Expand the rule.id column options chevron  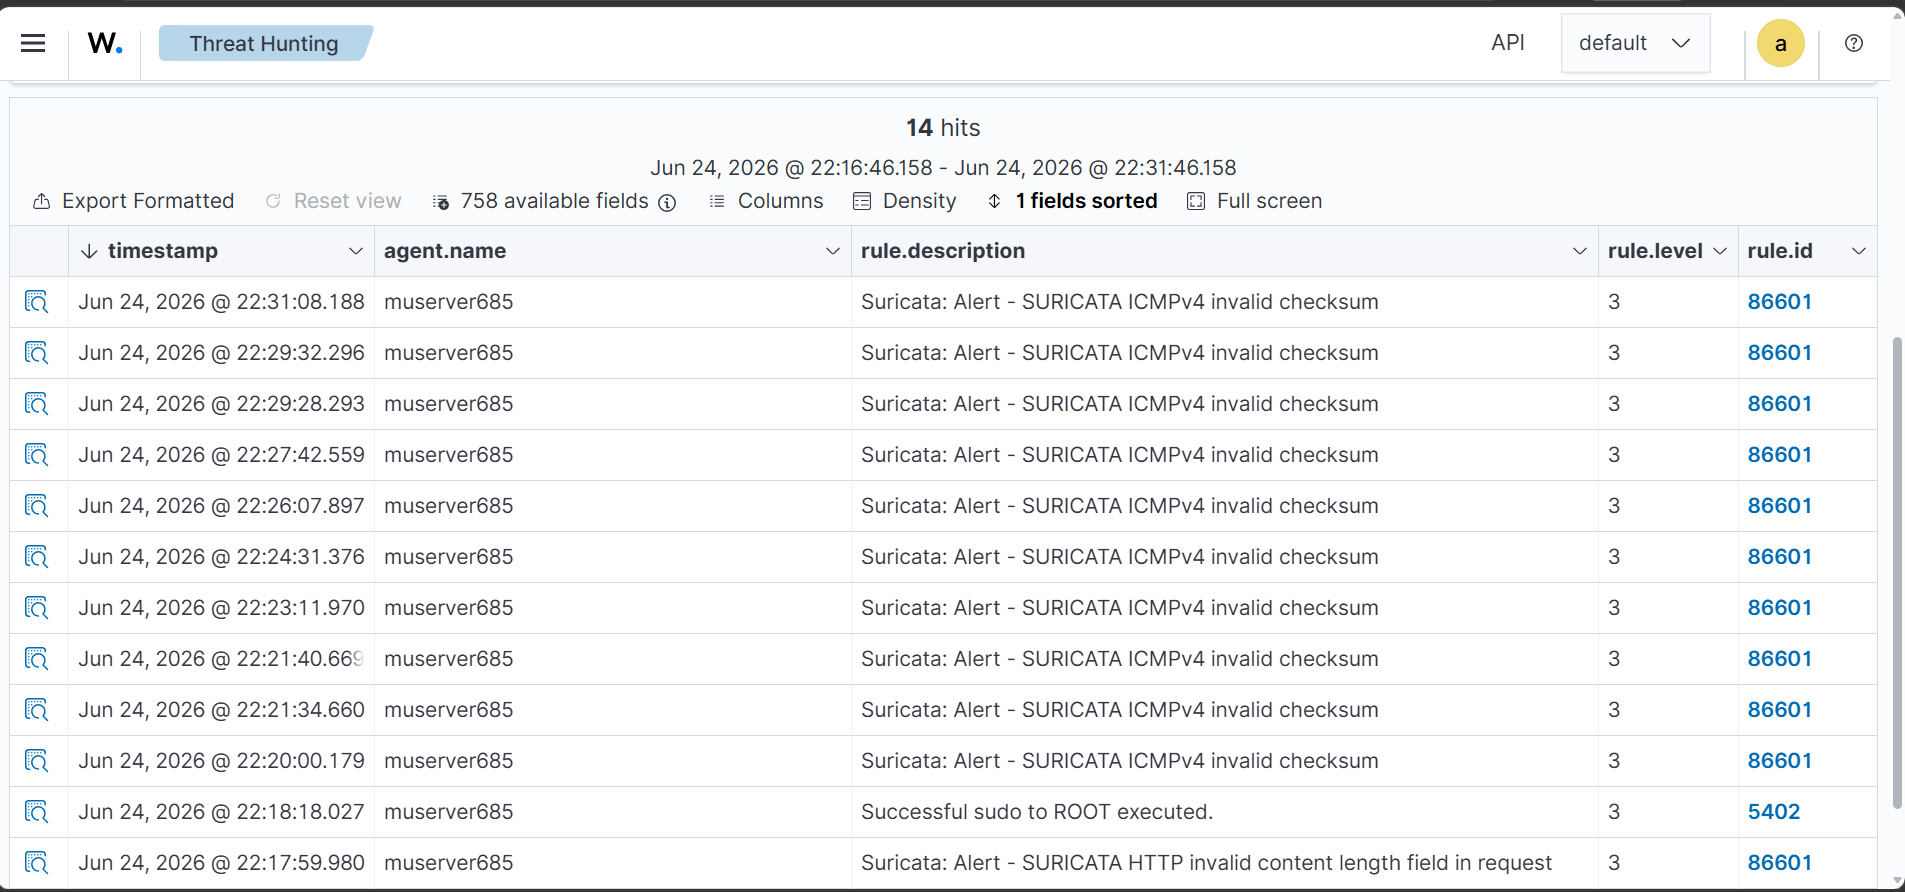(x=1858, y=251)
